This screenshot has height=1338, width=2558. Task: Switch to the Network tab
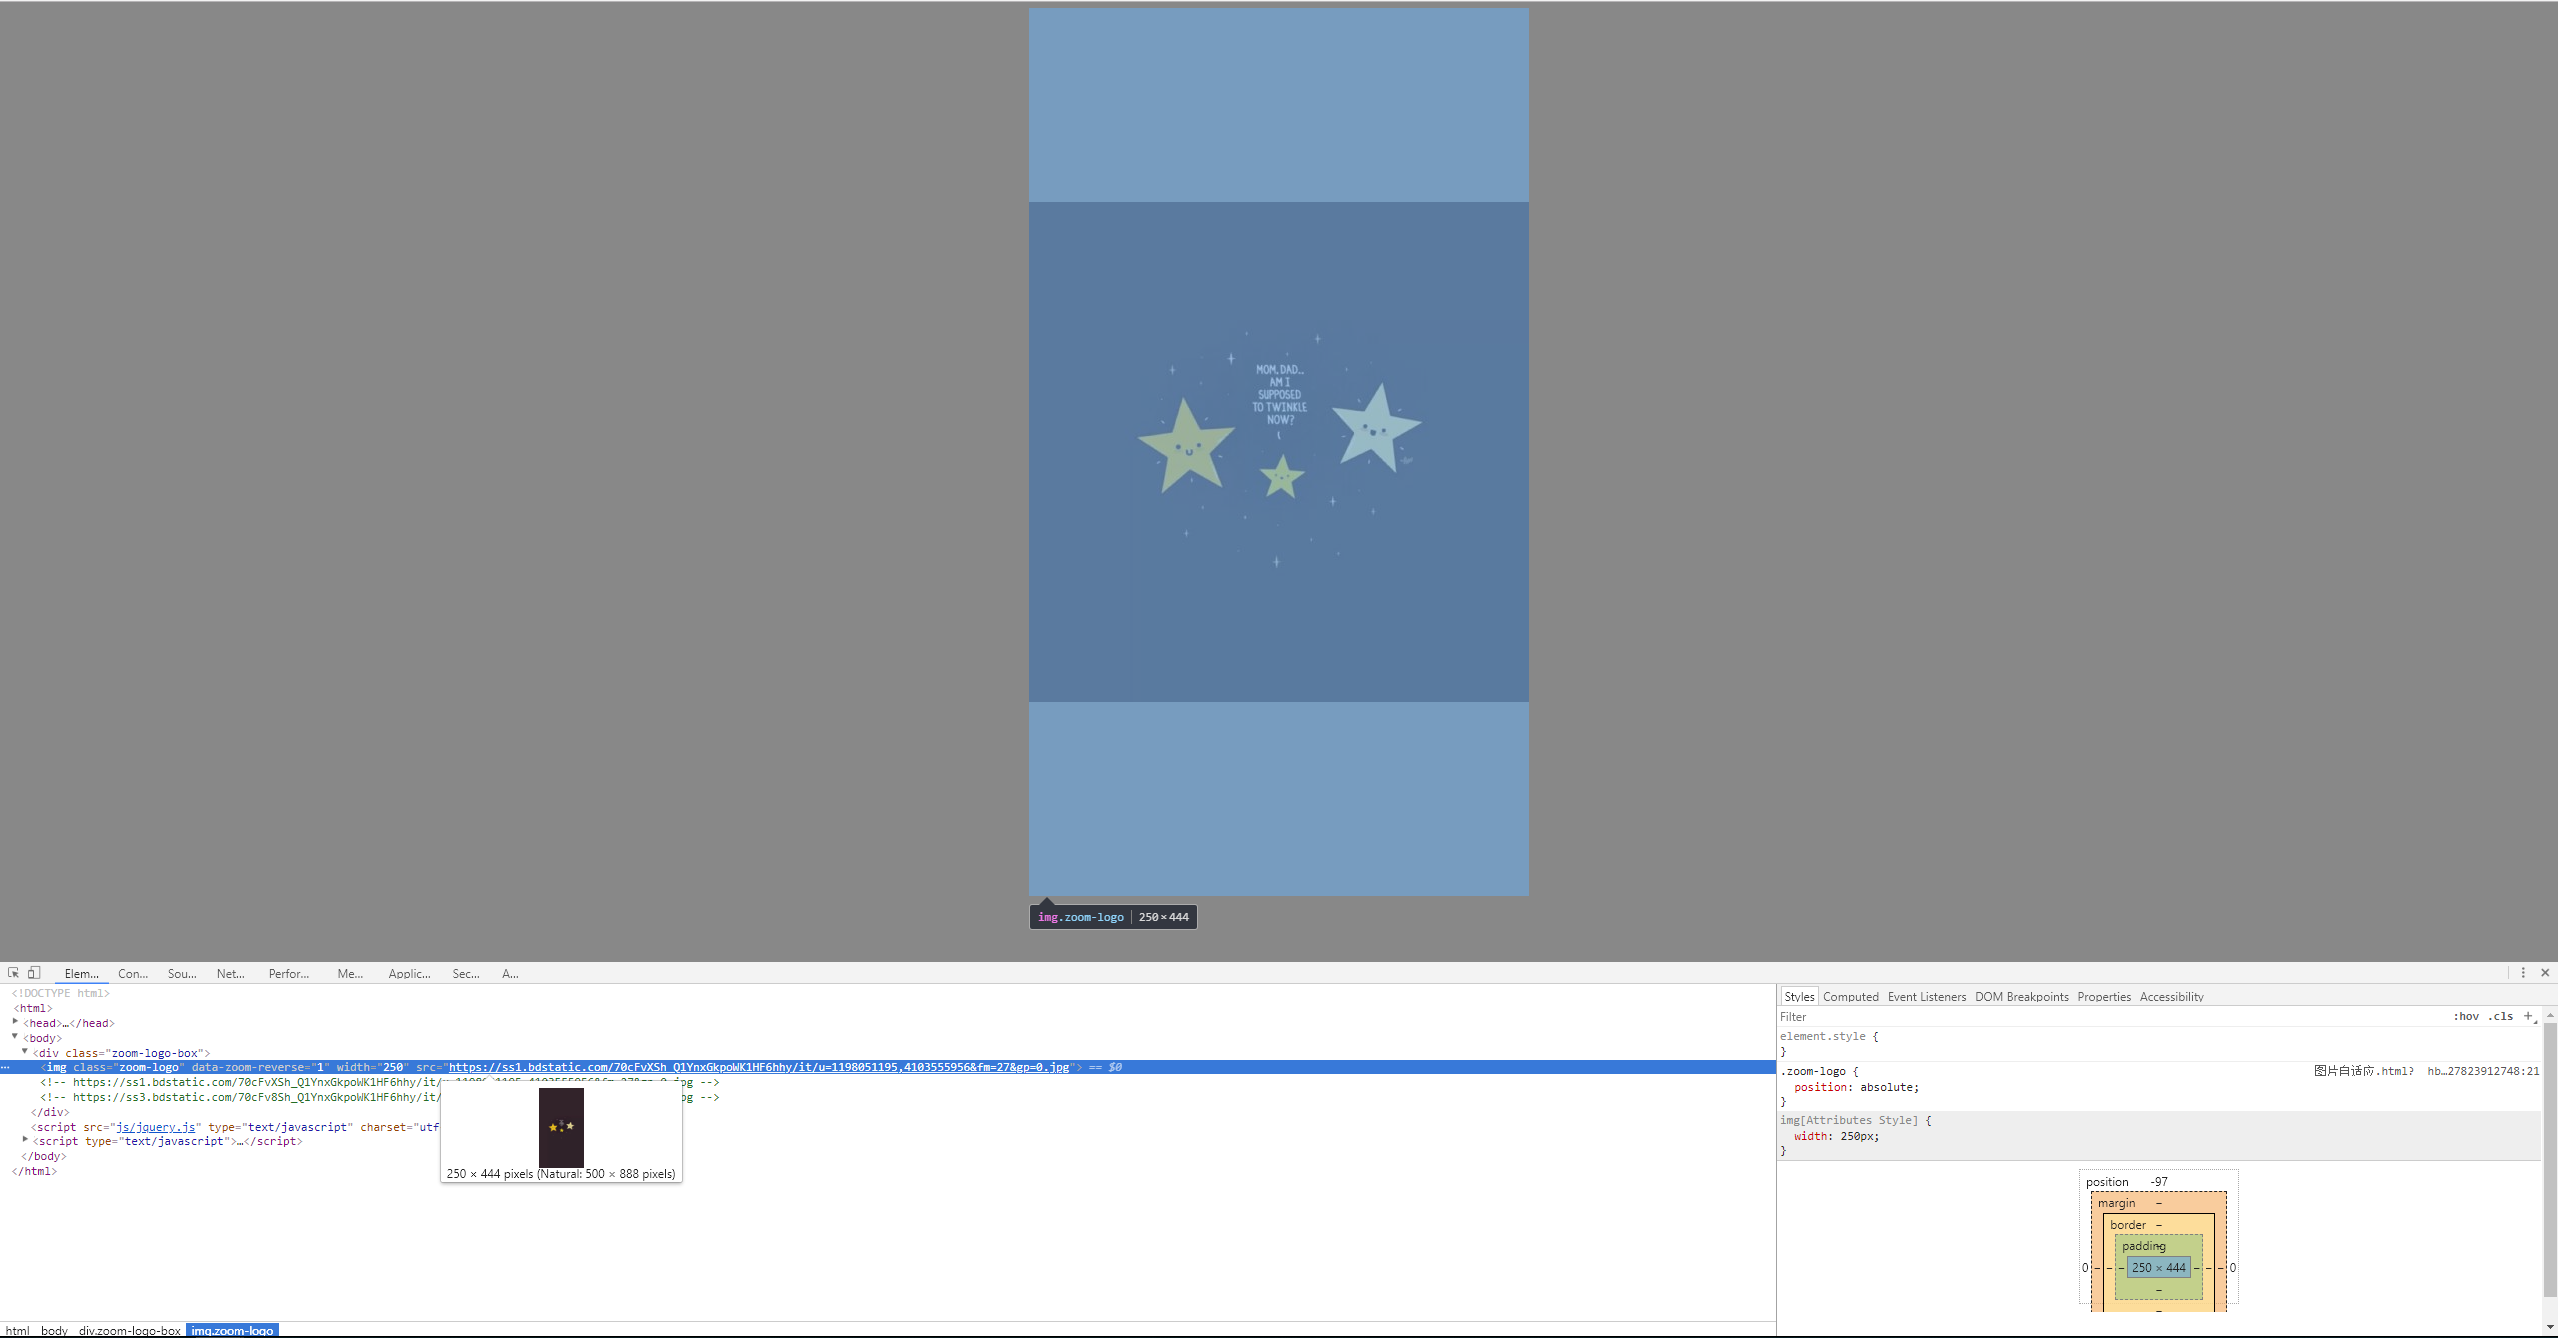(x=230, y=973)
